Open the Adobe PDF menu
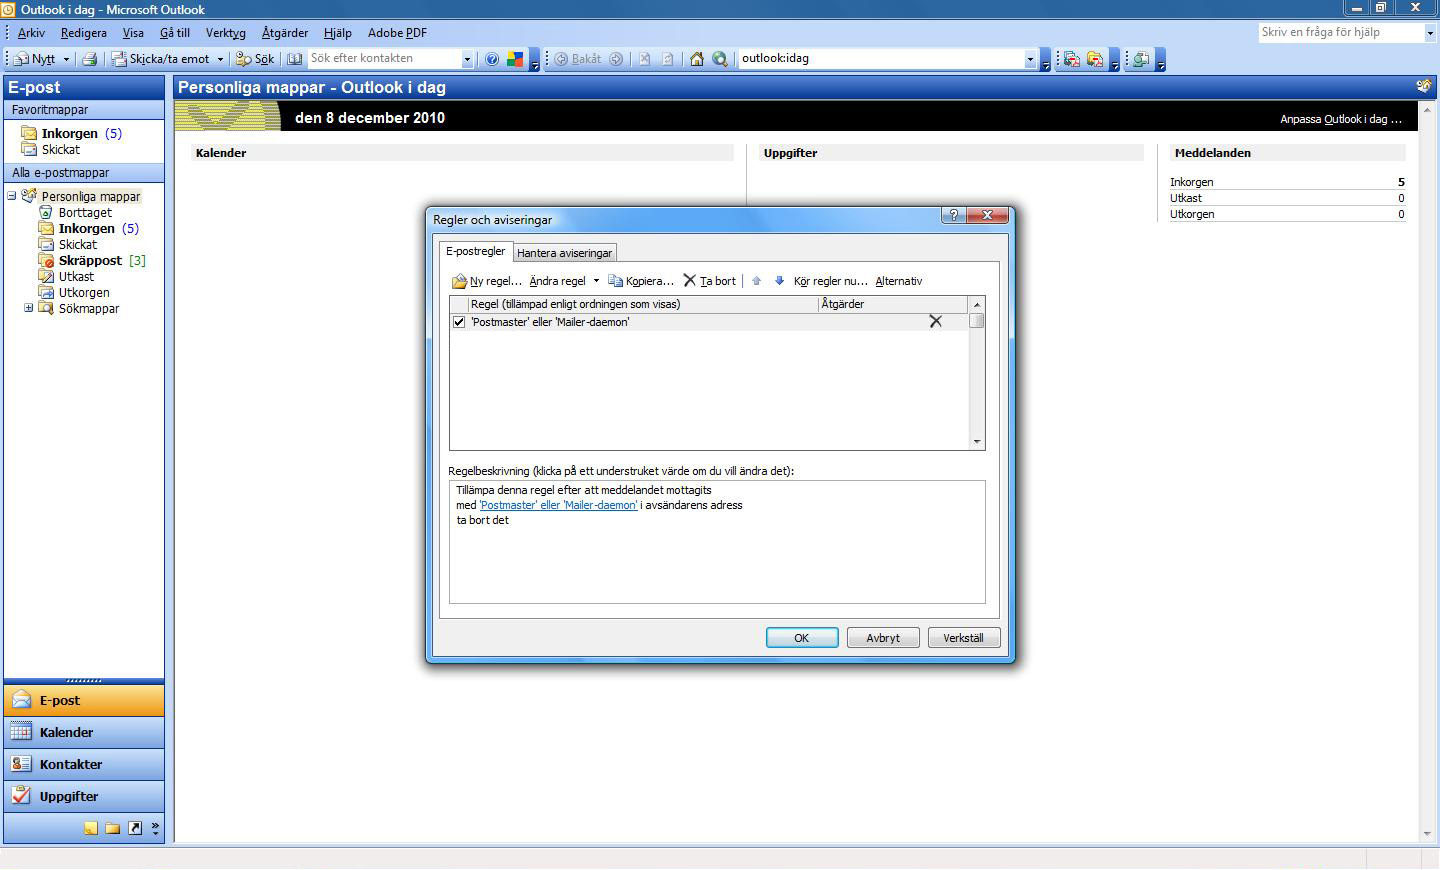1440x870 pixels. (397, 33)
